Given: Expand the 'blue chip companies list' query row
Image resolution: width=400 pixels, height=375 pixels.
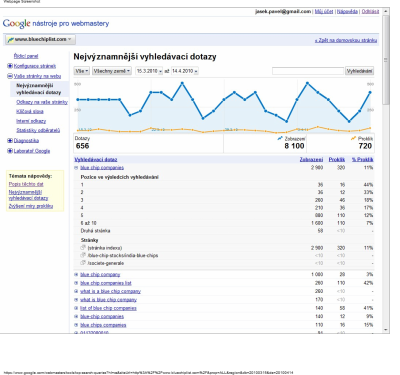Looking at the screenshot, I should coord(76,283).
